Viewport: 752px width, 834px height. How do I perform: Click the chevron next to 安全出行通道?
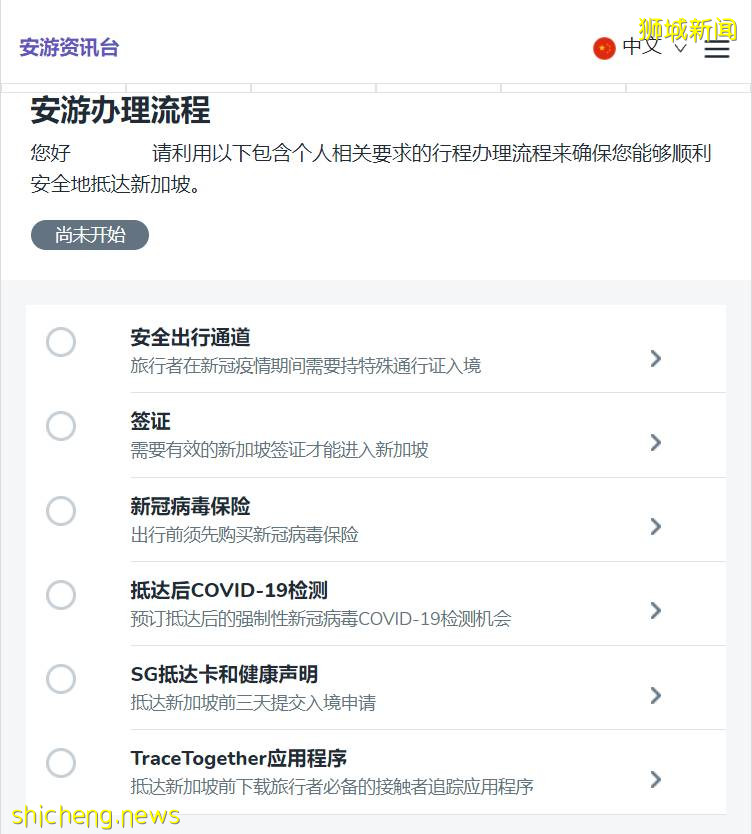(656, 358)
